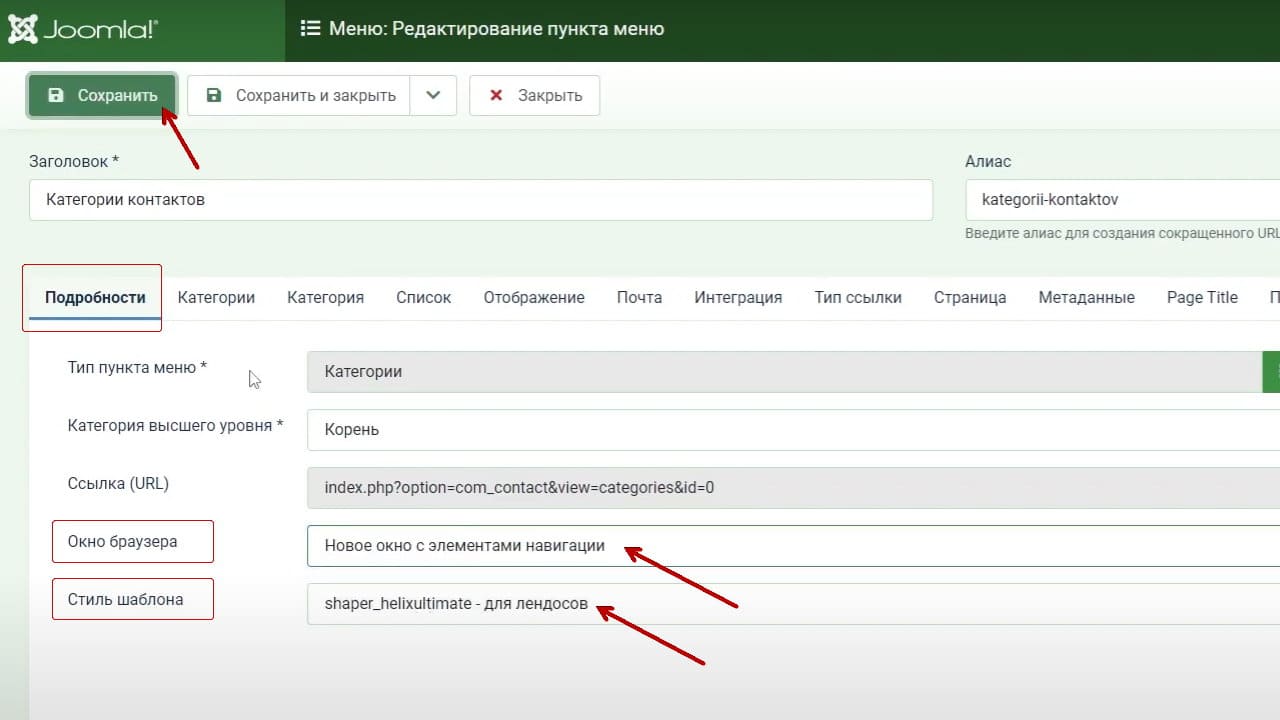Click the Заголовок input field
The width and height of the screenshot is (1280, 720).
481,200
